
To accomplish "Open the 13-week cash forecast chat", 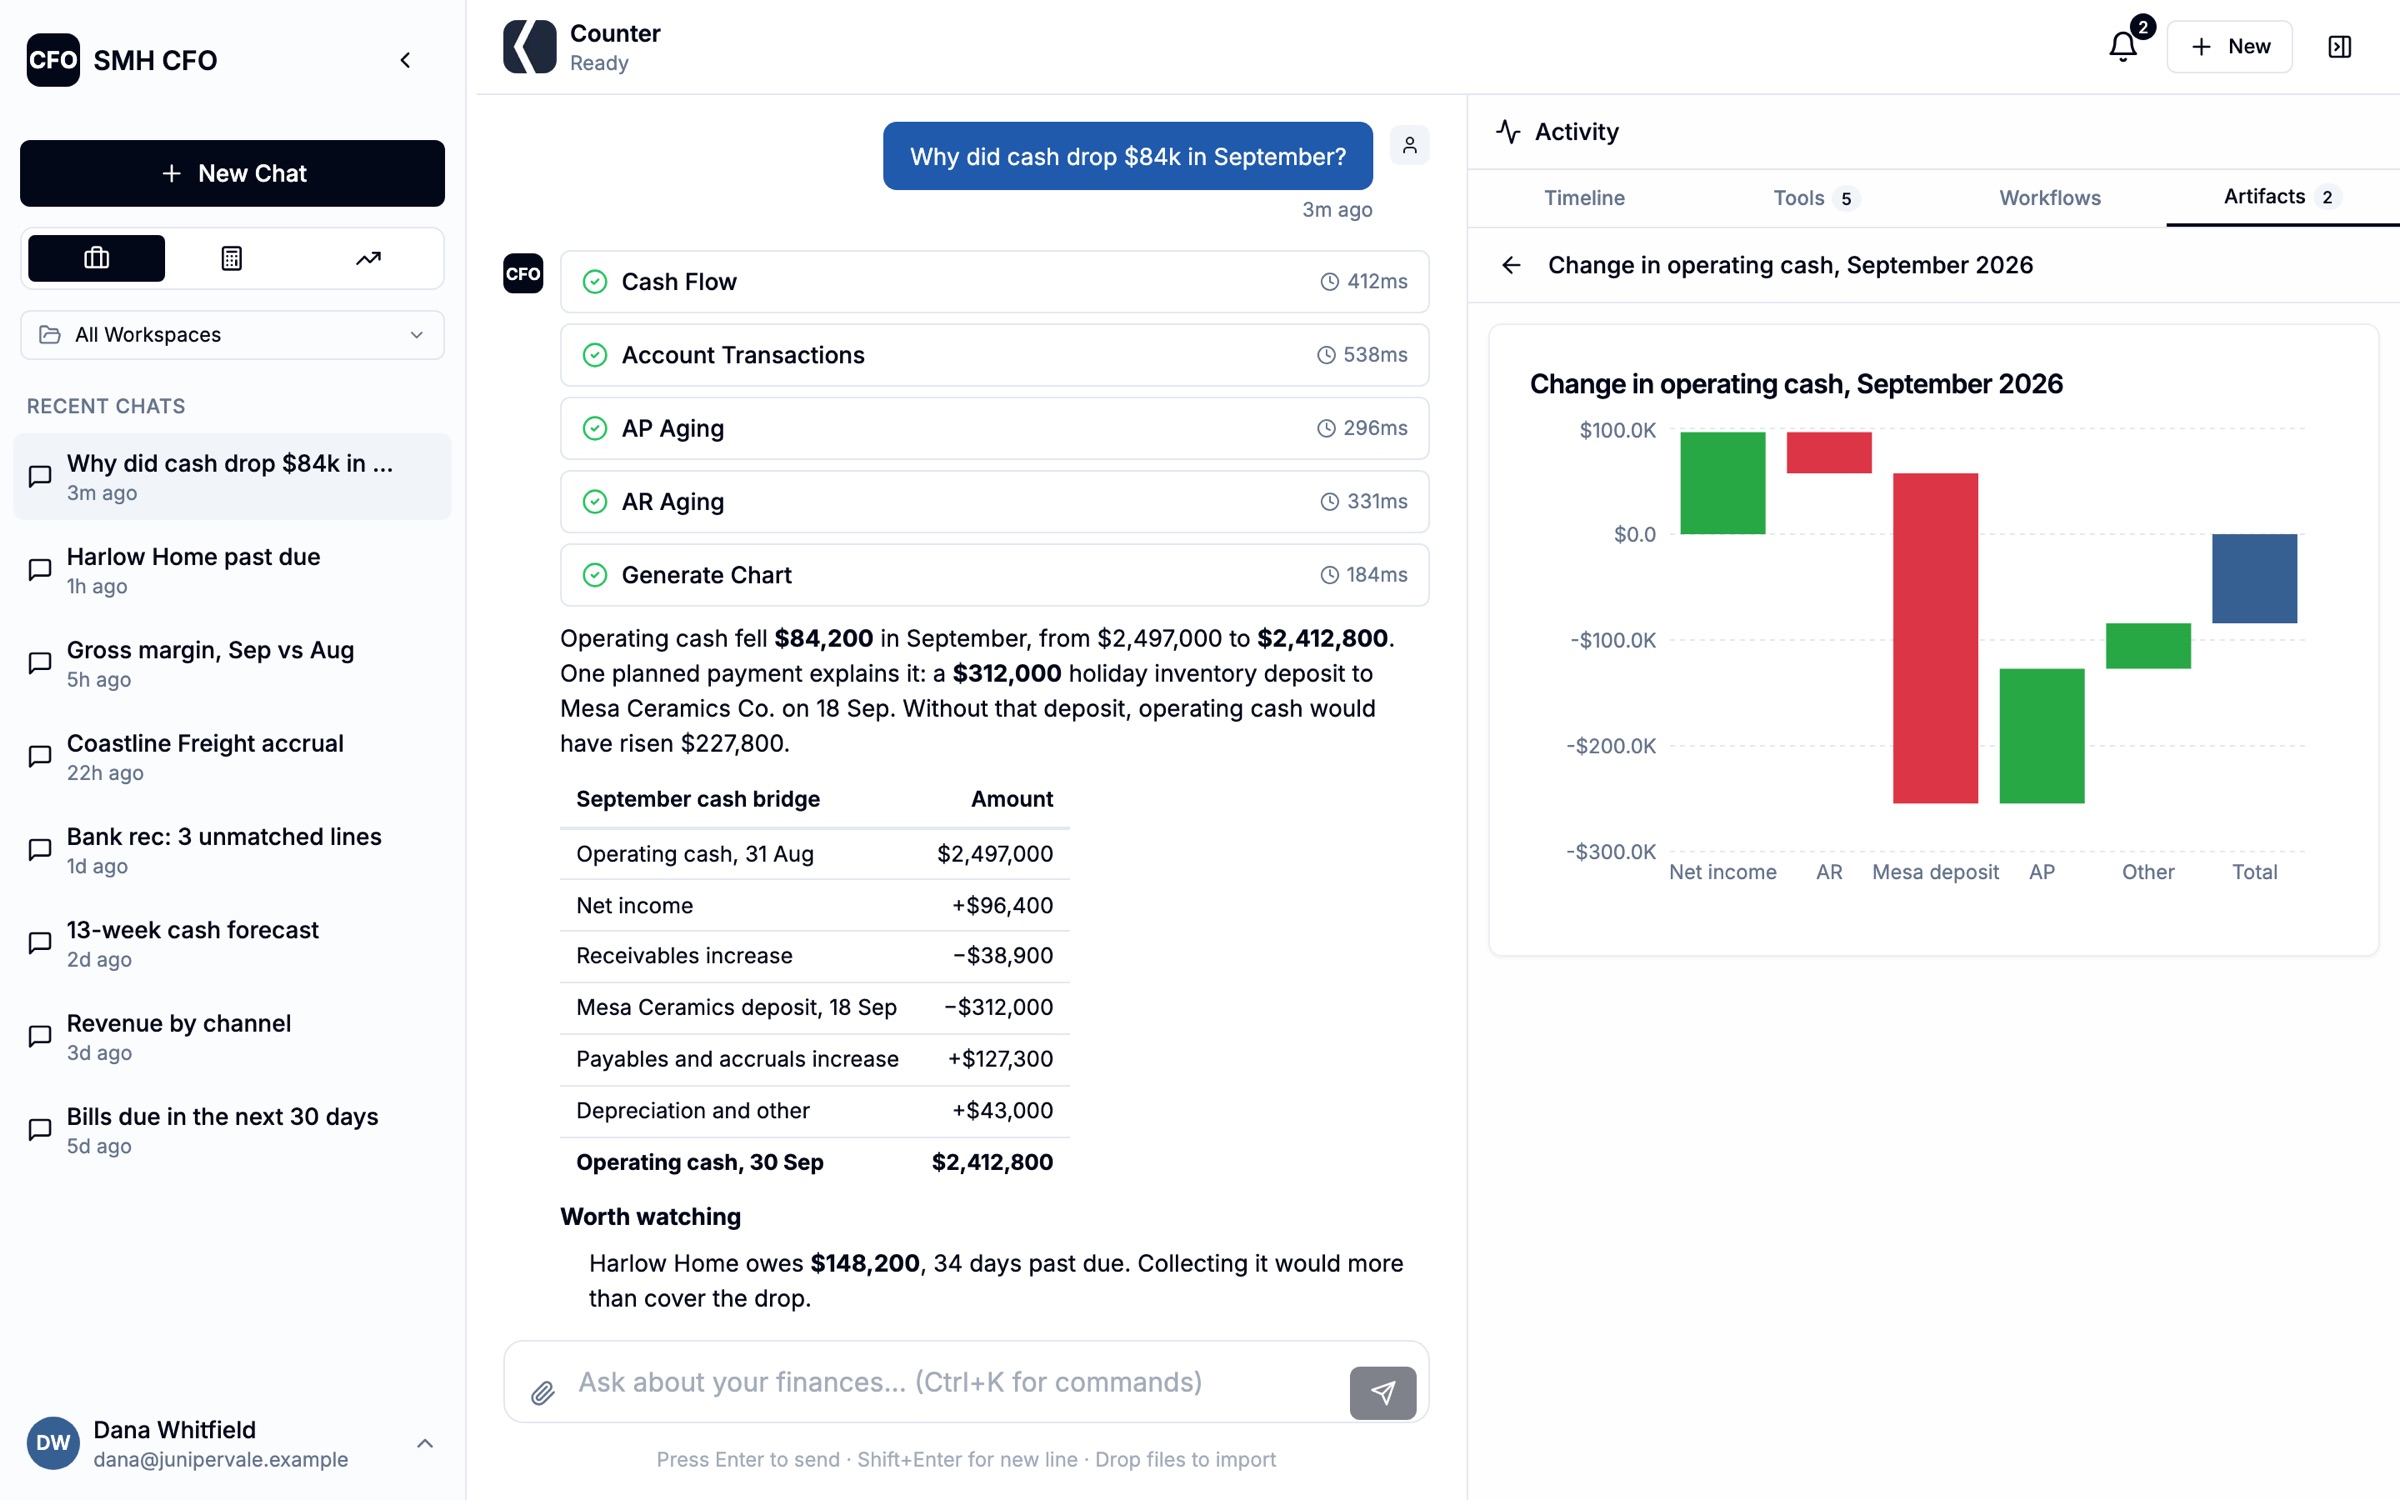I will (x=232, y=943).
